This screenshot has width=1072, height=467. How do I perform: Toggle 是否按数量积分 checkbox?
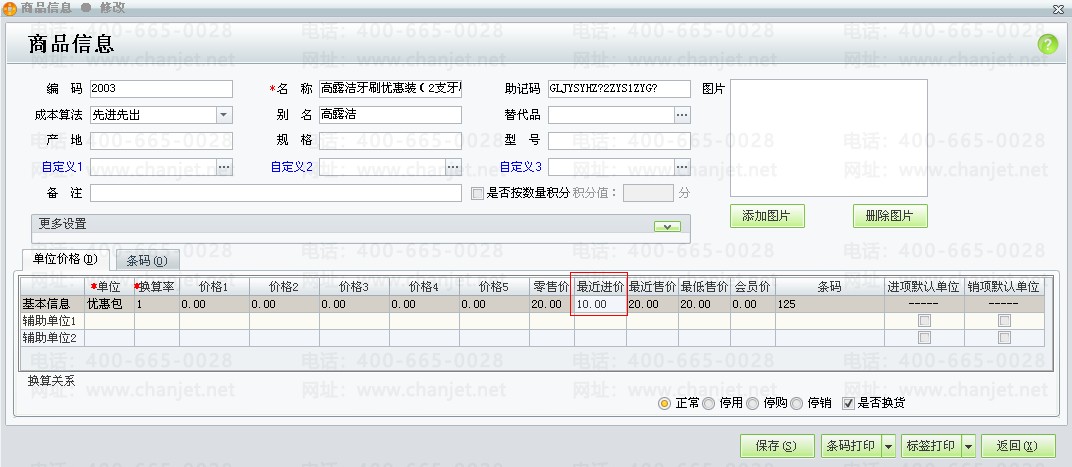[x=477, y=193]
